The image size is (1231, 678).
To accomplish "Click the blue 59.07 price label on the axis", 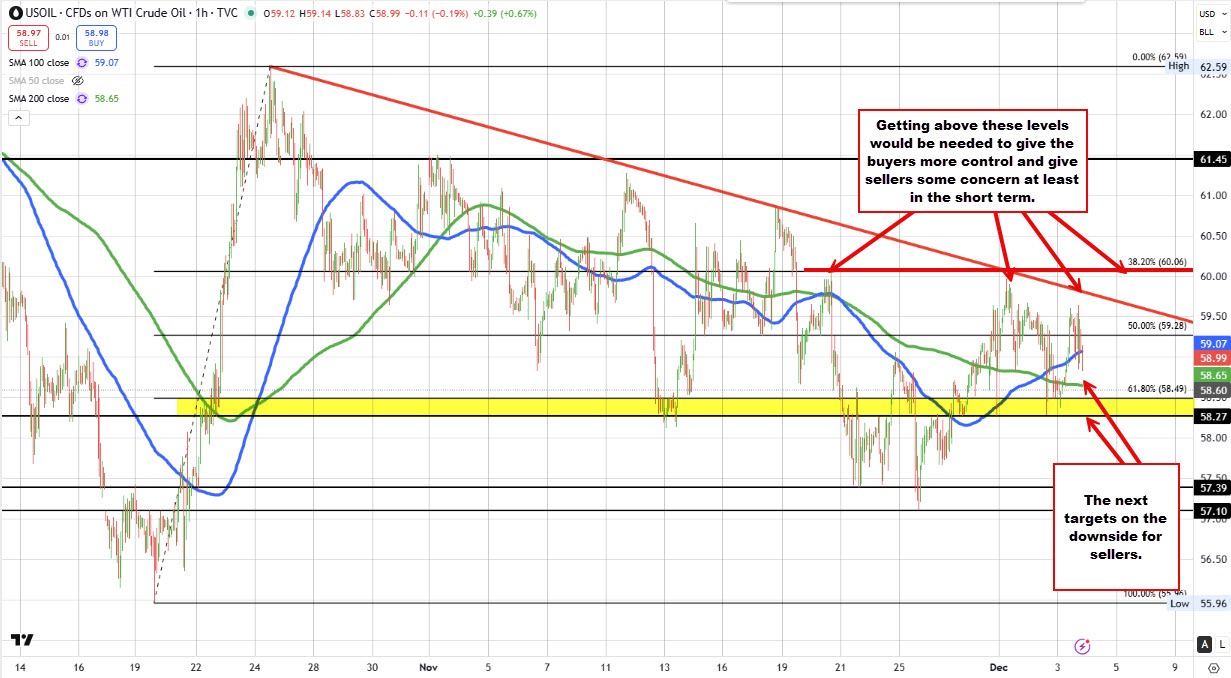I will pyautogui.click(x=1211, y=343).
